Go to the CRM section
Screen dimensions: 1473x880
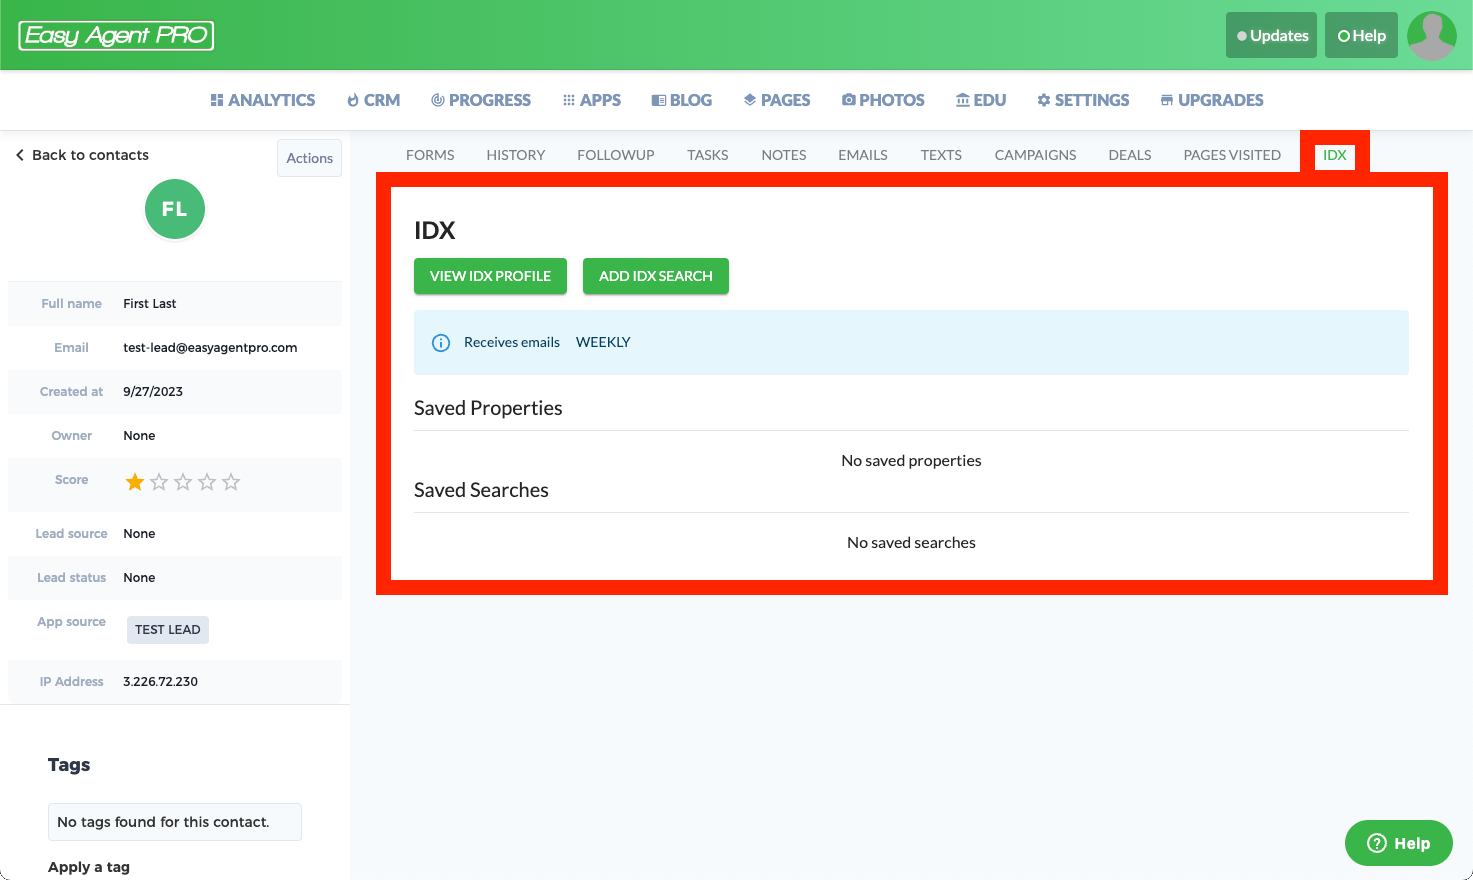pyautogui.click(x=373, y=100)
